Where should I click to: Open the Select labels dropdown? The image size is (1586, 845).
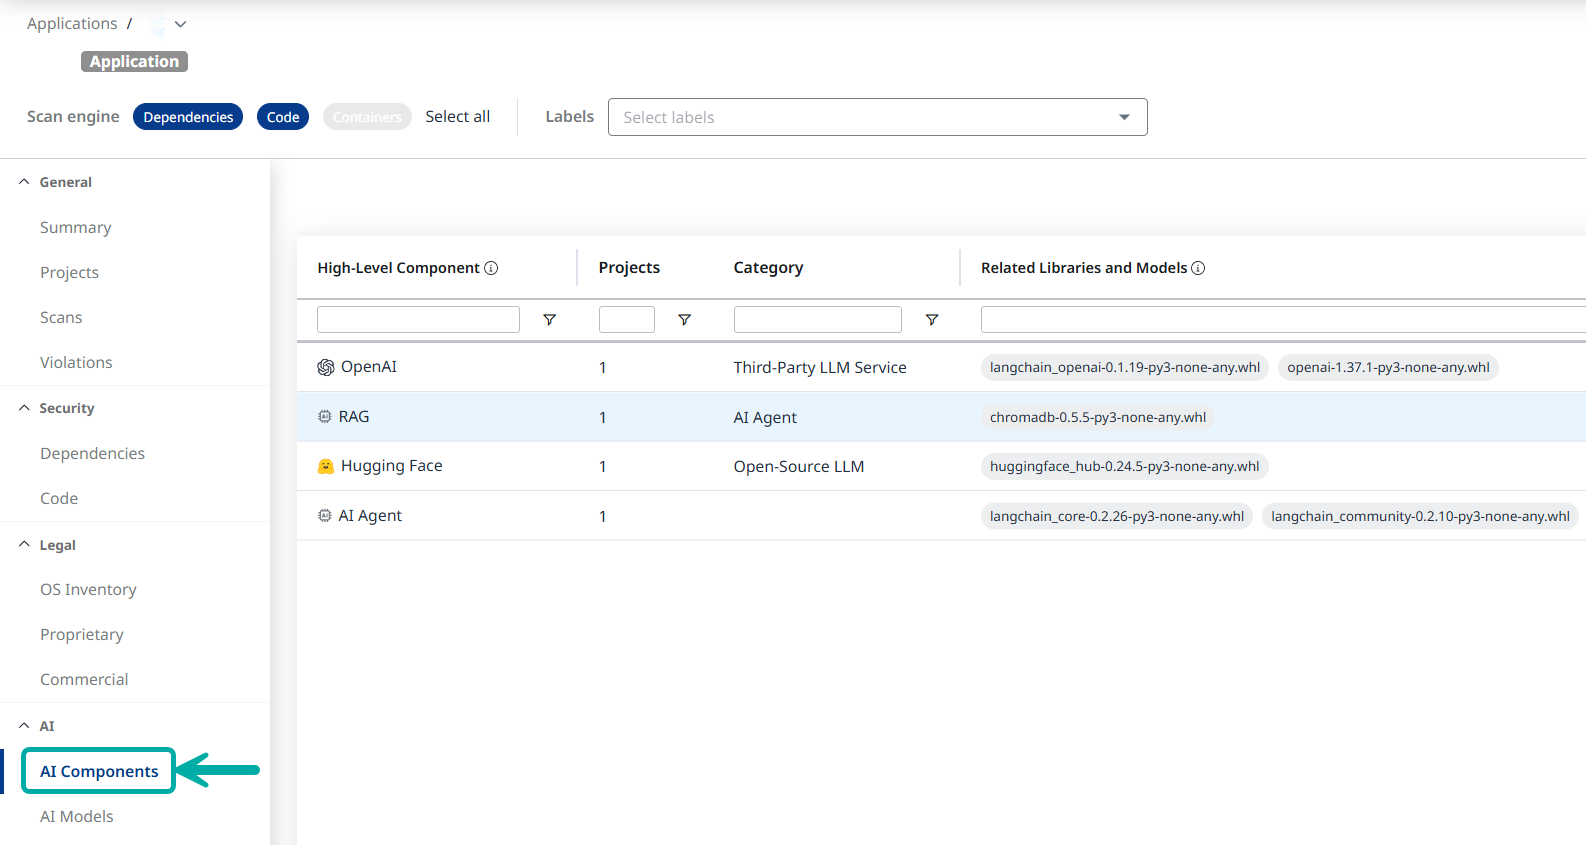click(877, 117)
